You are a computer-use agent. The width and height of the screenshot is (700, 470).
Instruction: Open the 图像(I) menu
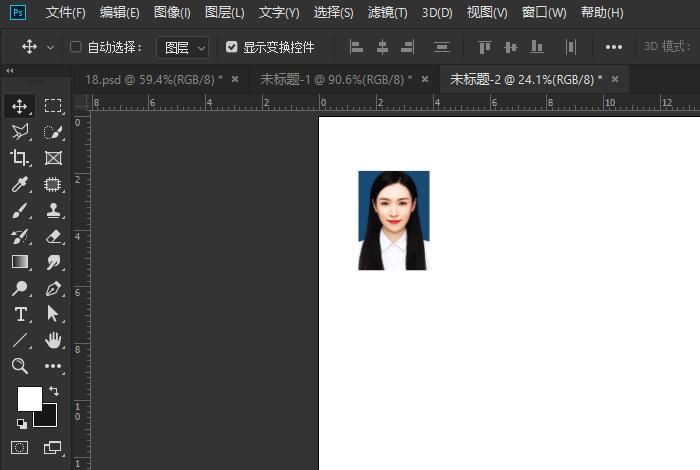tap(172, 12)
